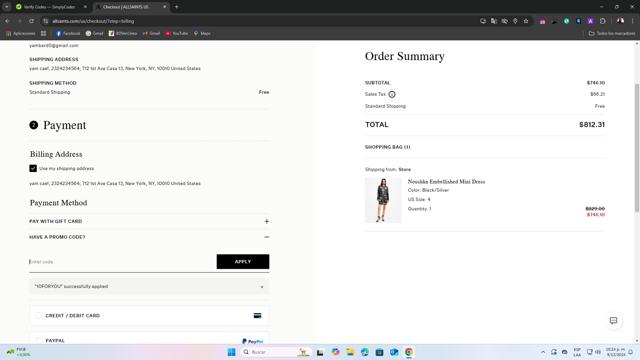
Task: Show Sales Tax info tooltip
Action: click(x=392, y=94)
